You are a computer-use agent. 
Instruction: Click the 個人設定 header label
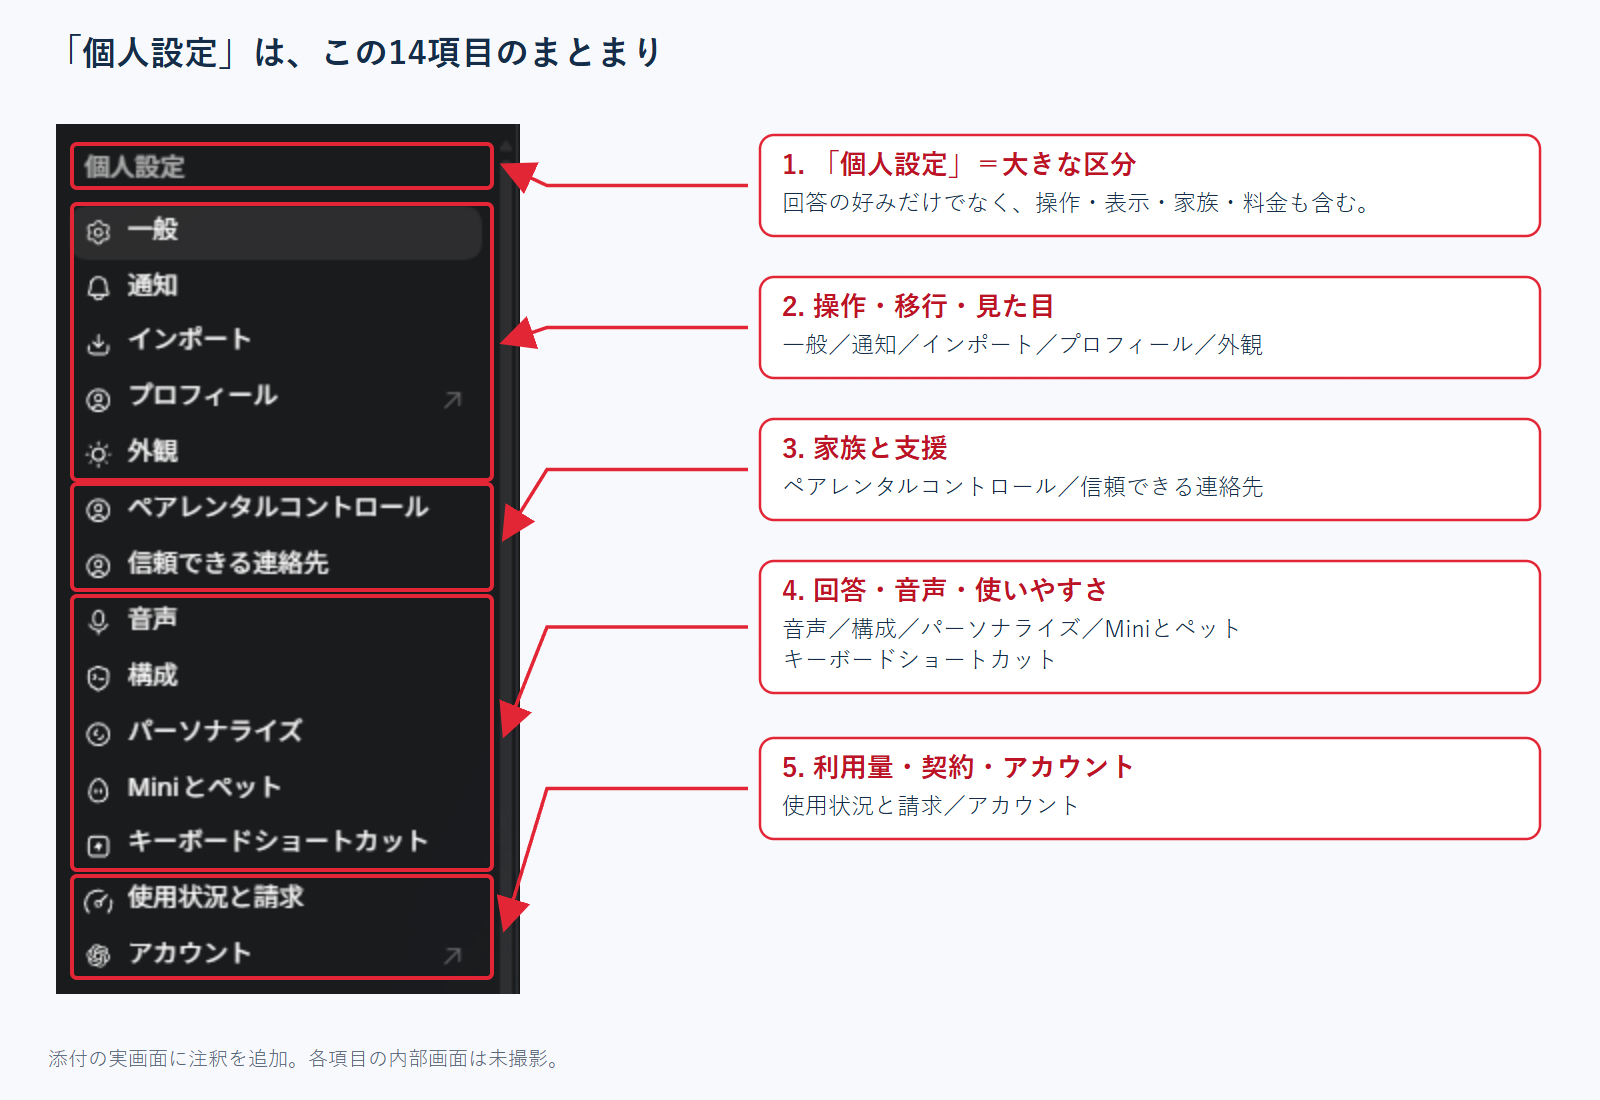[x=135, y=167]
